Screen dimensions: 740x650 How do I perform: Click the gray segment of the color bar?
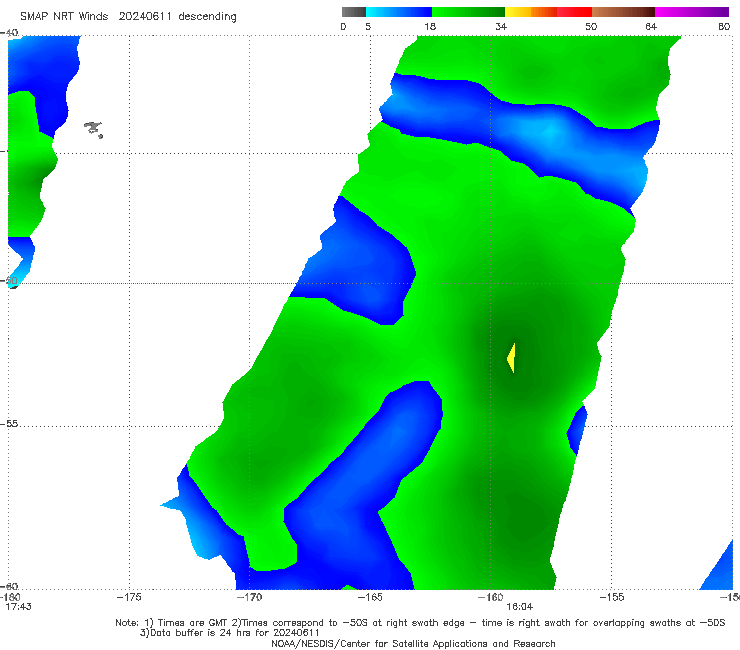[x=354, y=12]
